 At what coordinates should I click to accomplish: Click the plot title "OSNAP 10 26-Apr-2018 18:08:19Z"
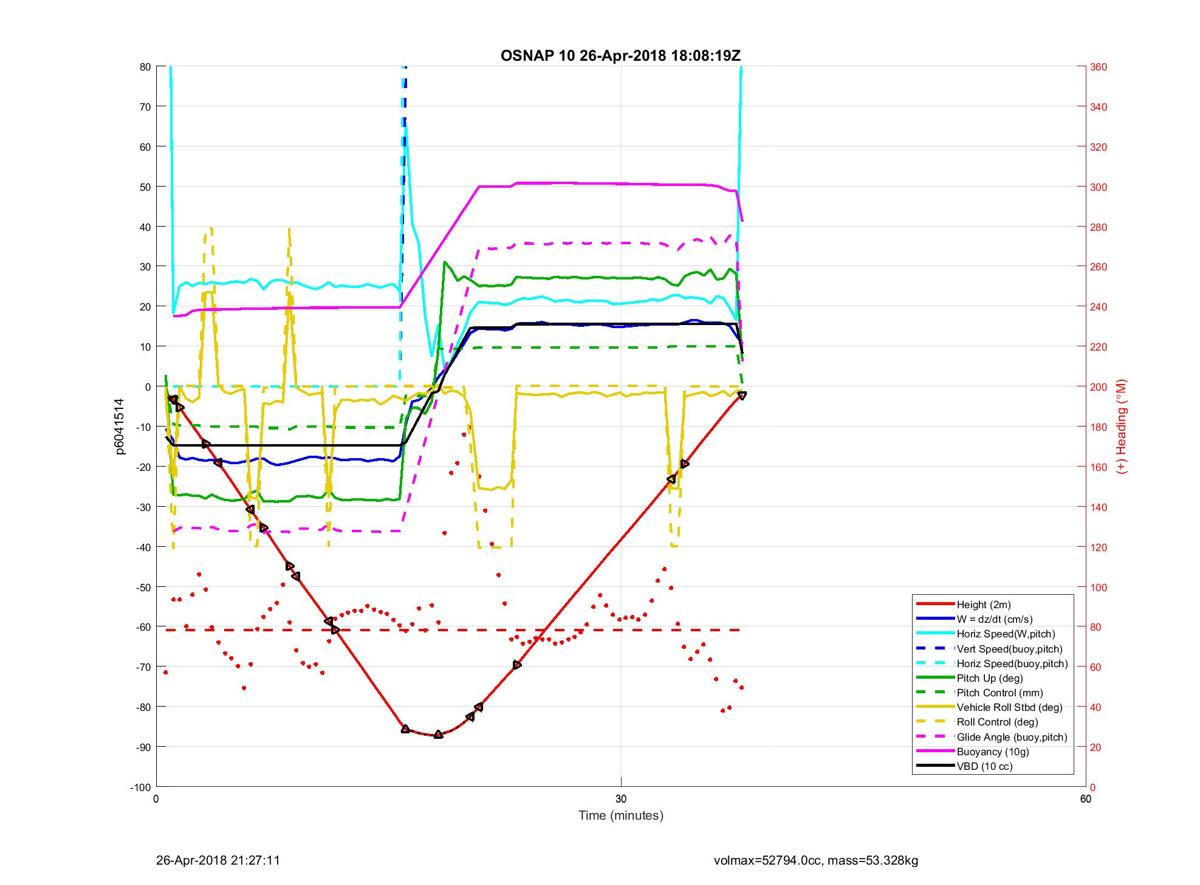click(x=620, y=55)
